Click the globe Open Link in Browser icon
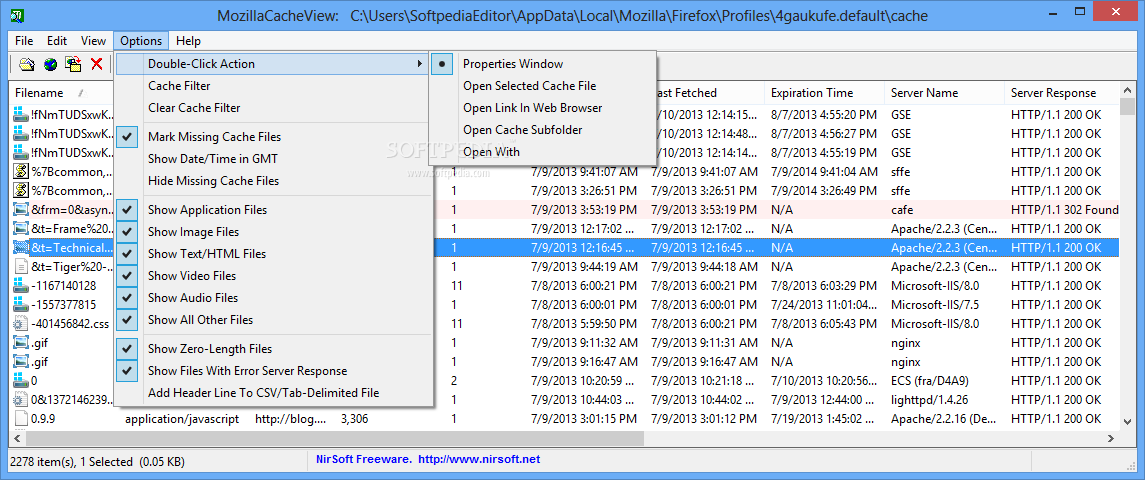1145x480 pixels. 50,64
